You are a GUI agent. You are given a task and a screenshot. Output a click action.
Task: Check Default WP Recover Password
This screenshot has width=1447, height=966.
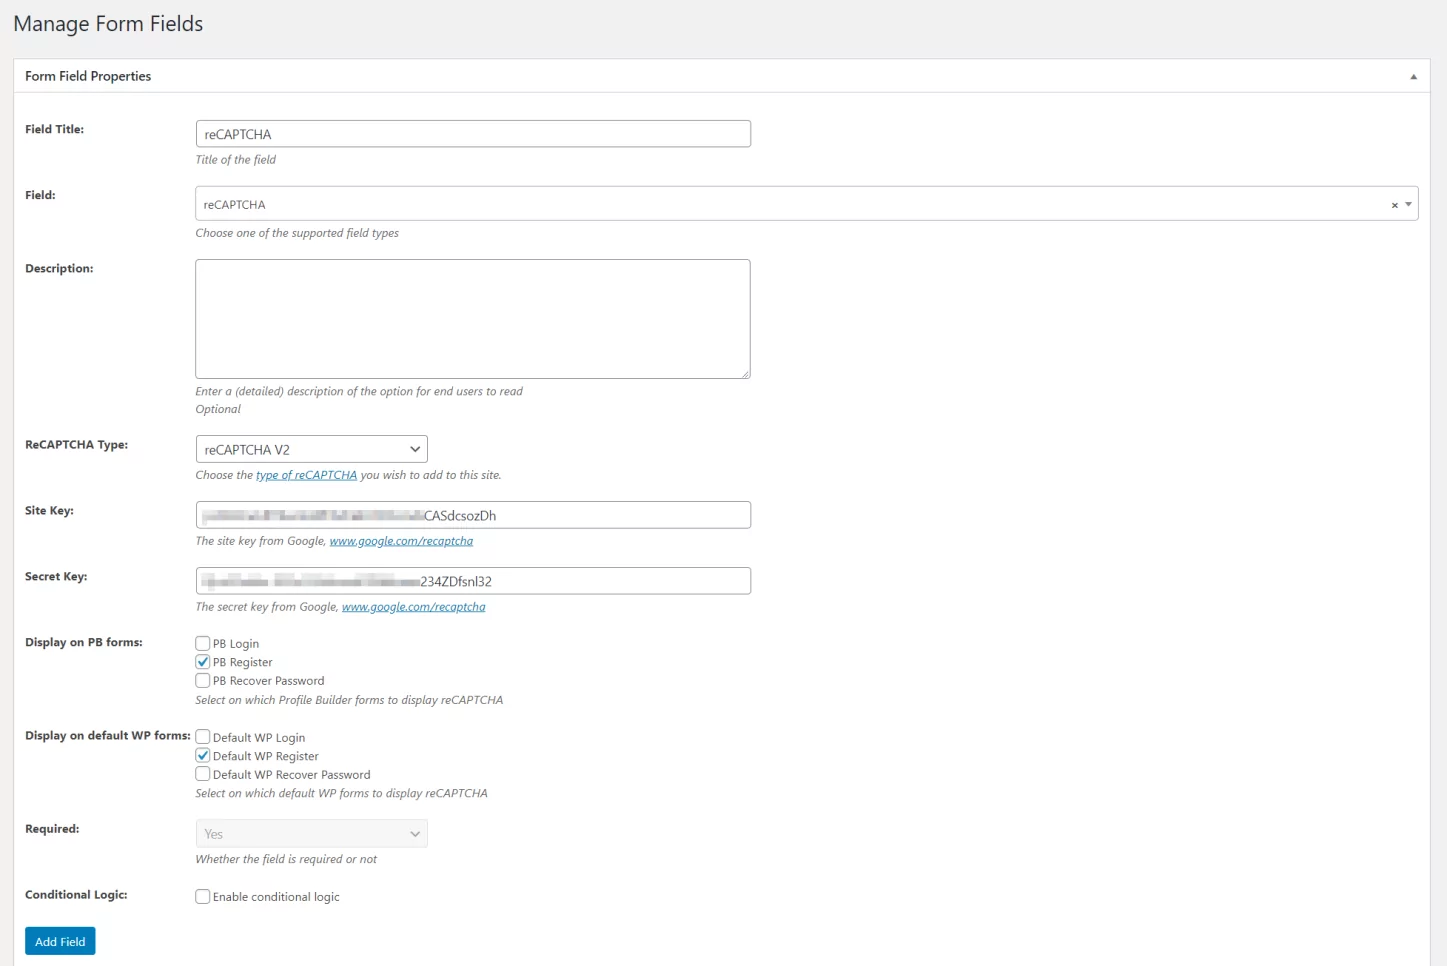click(x=203, y=774)
